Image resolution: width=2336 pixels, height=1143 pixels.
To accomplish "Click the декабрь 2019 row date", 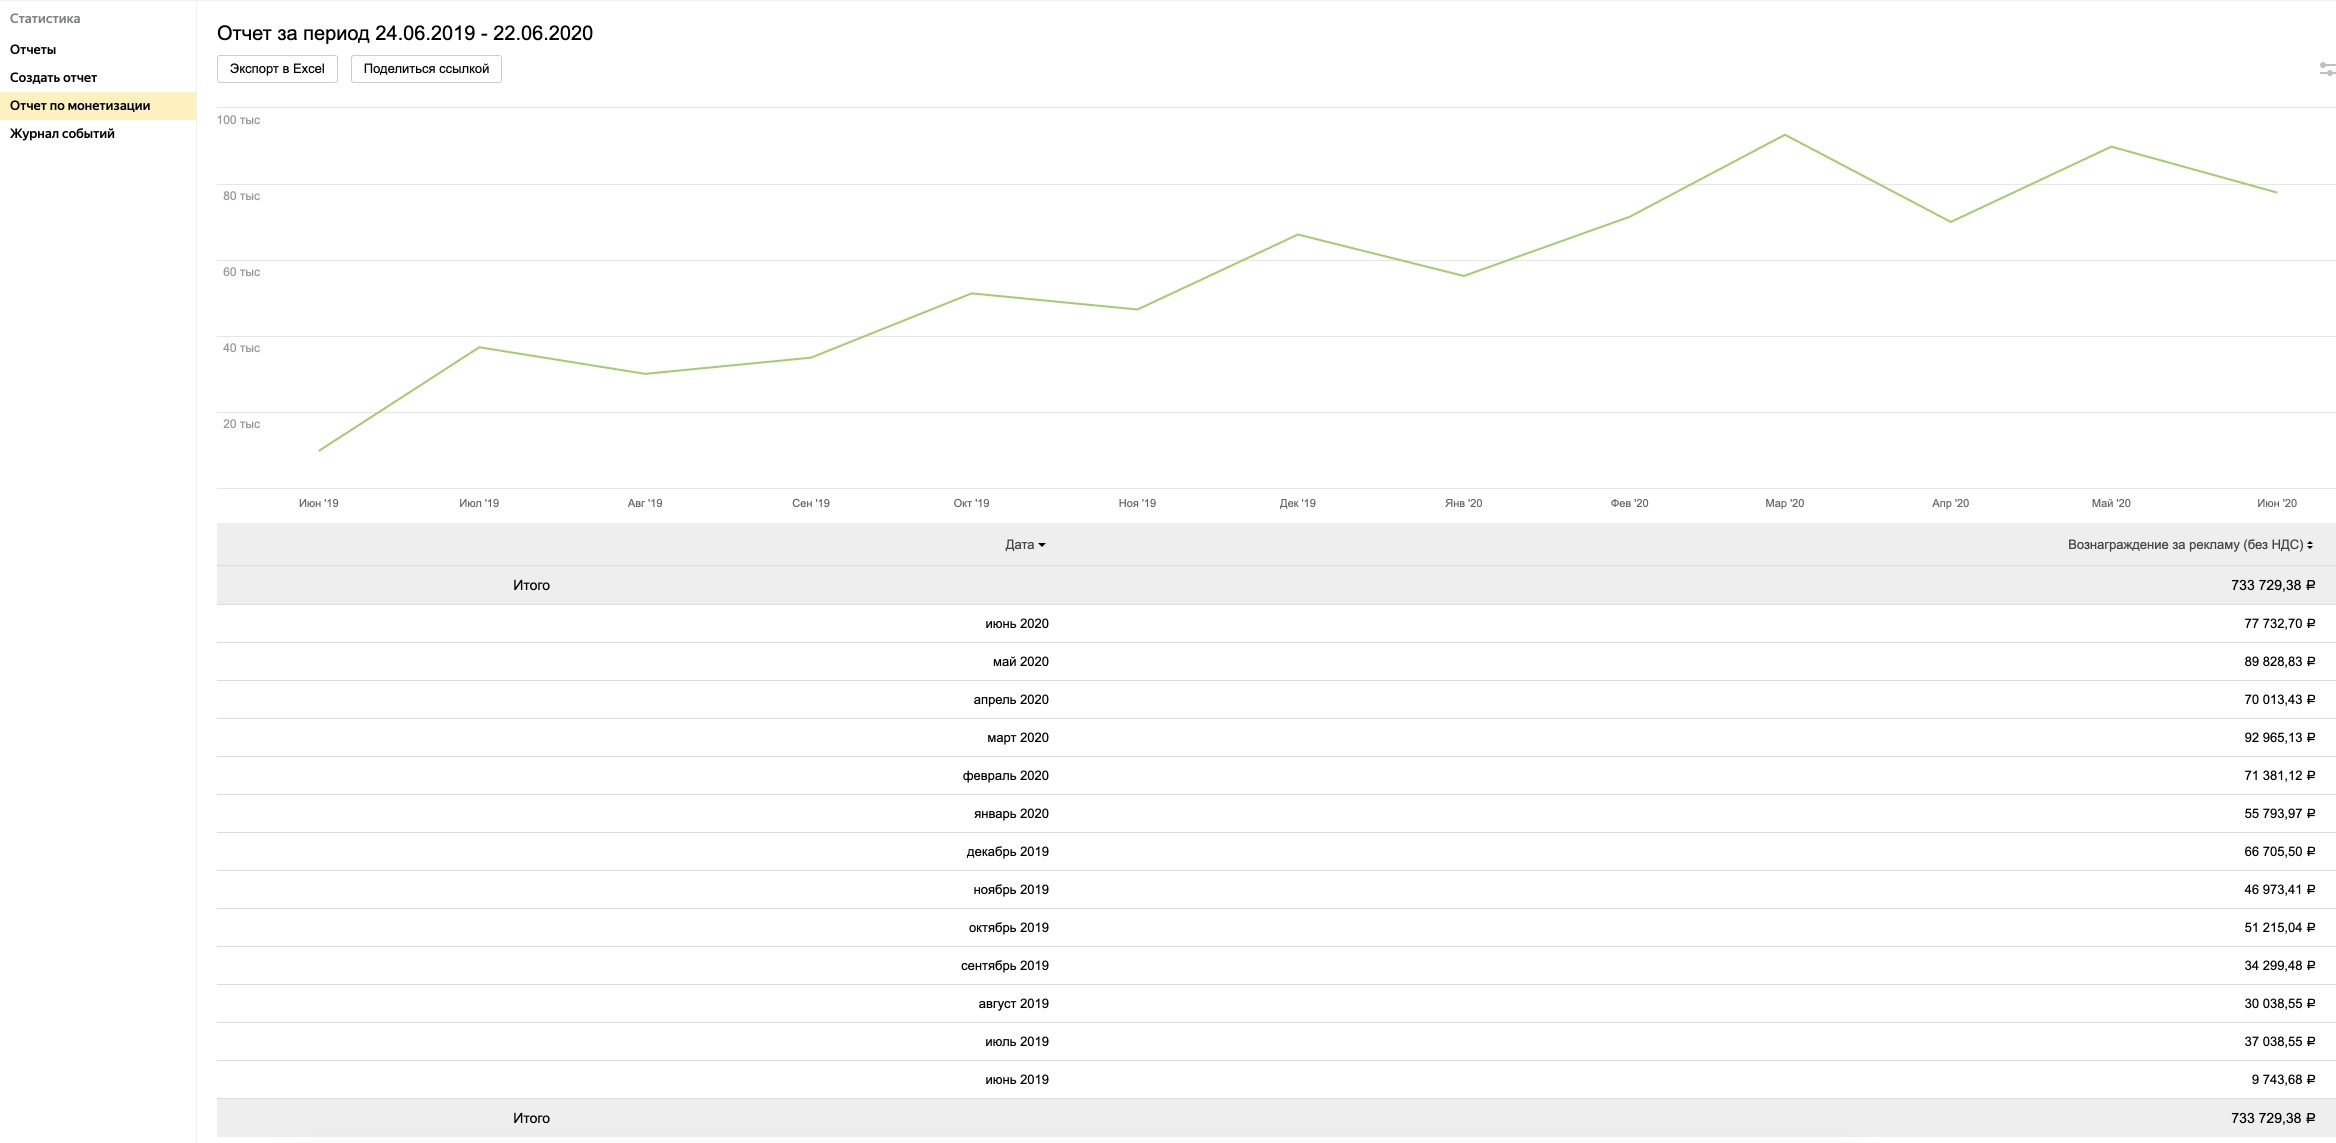I will (x=1007, y=851).
